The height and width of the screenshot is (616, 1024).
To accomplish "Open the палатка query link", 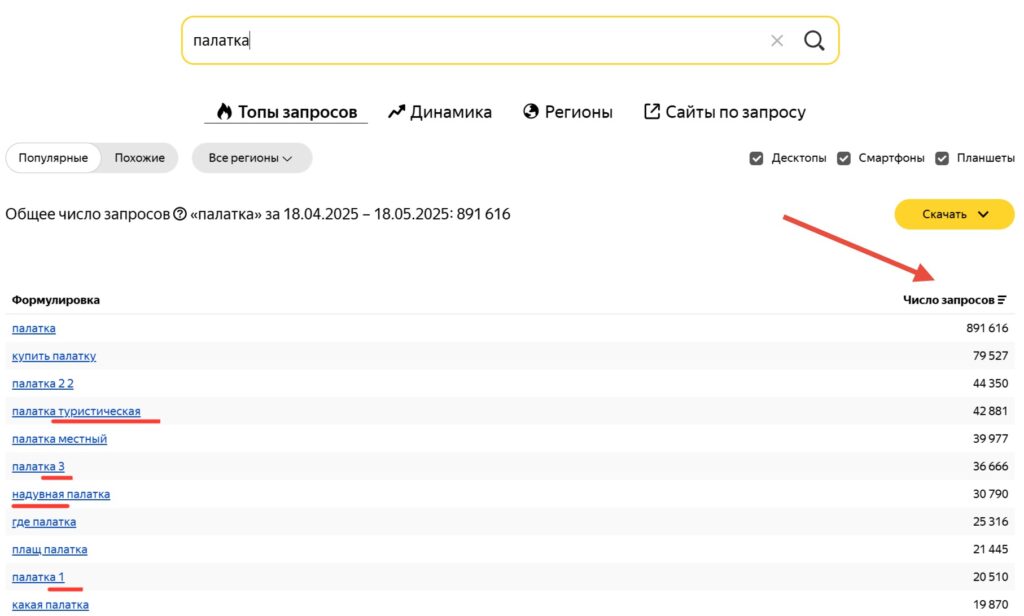I will [x=33, y=329].
